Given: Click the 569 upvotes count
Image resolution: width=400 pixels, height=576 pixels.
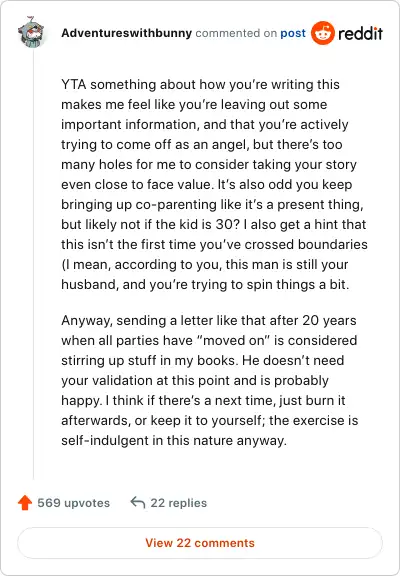Looking at the screenshot, I should click(x=73, y=503).
